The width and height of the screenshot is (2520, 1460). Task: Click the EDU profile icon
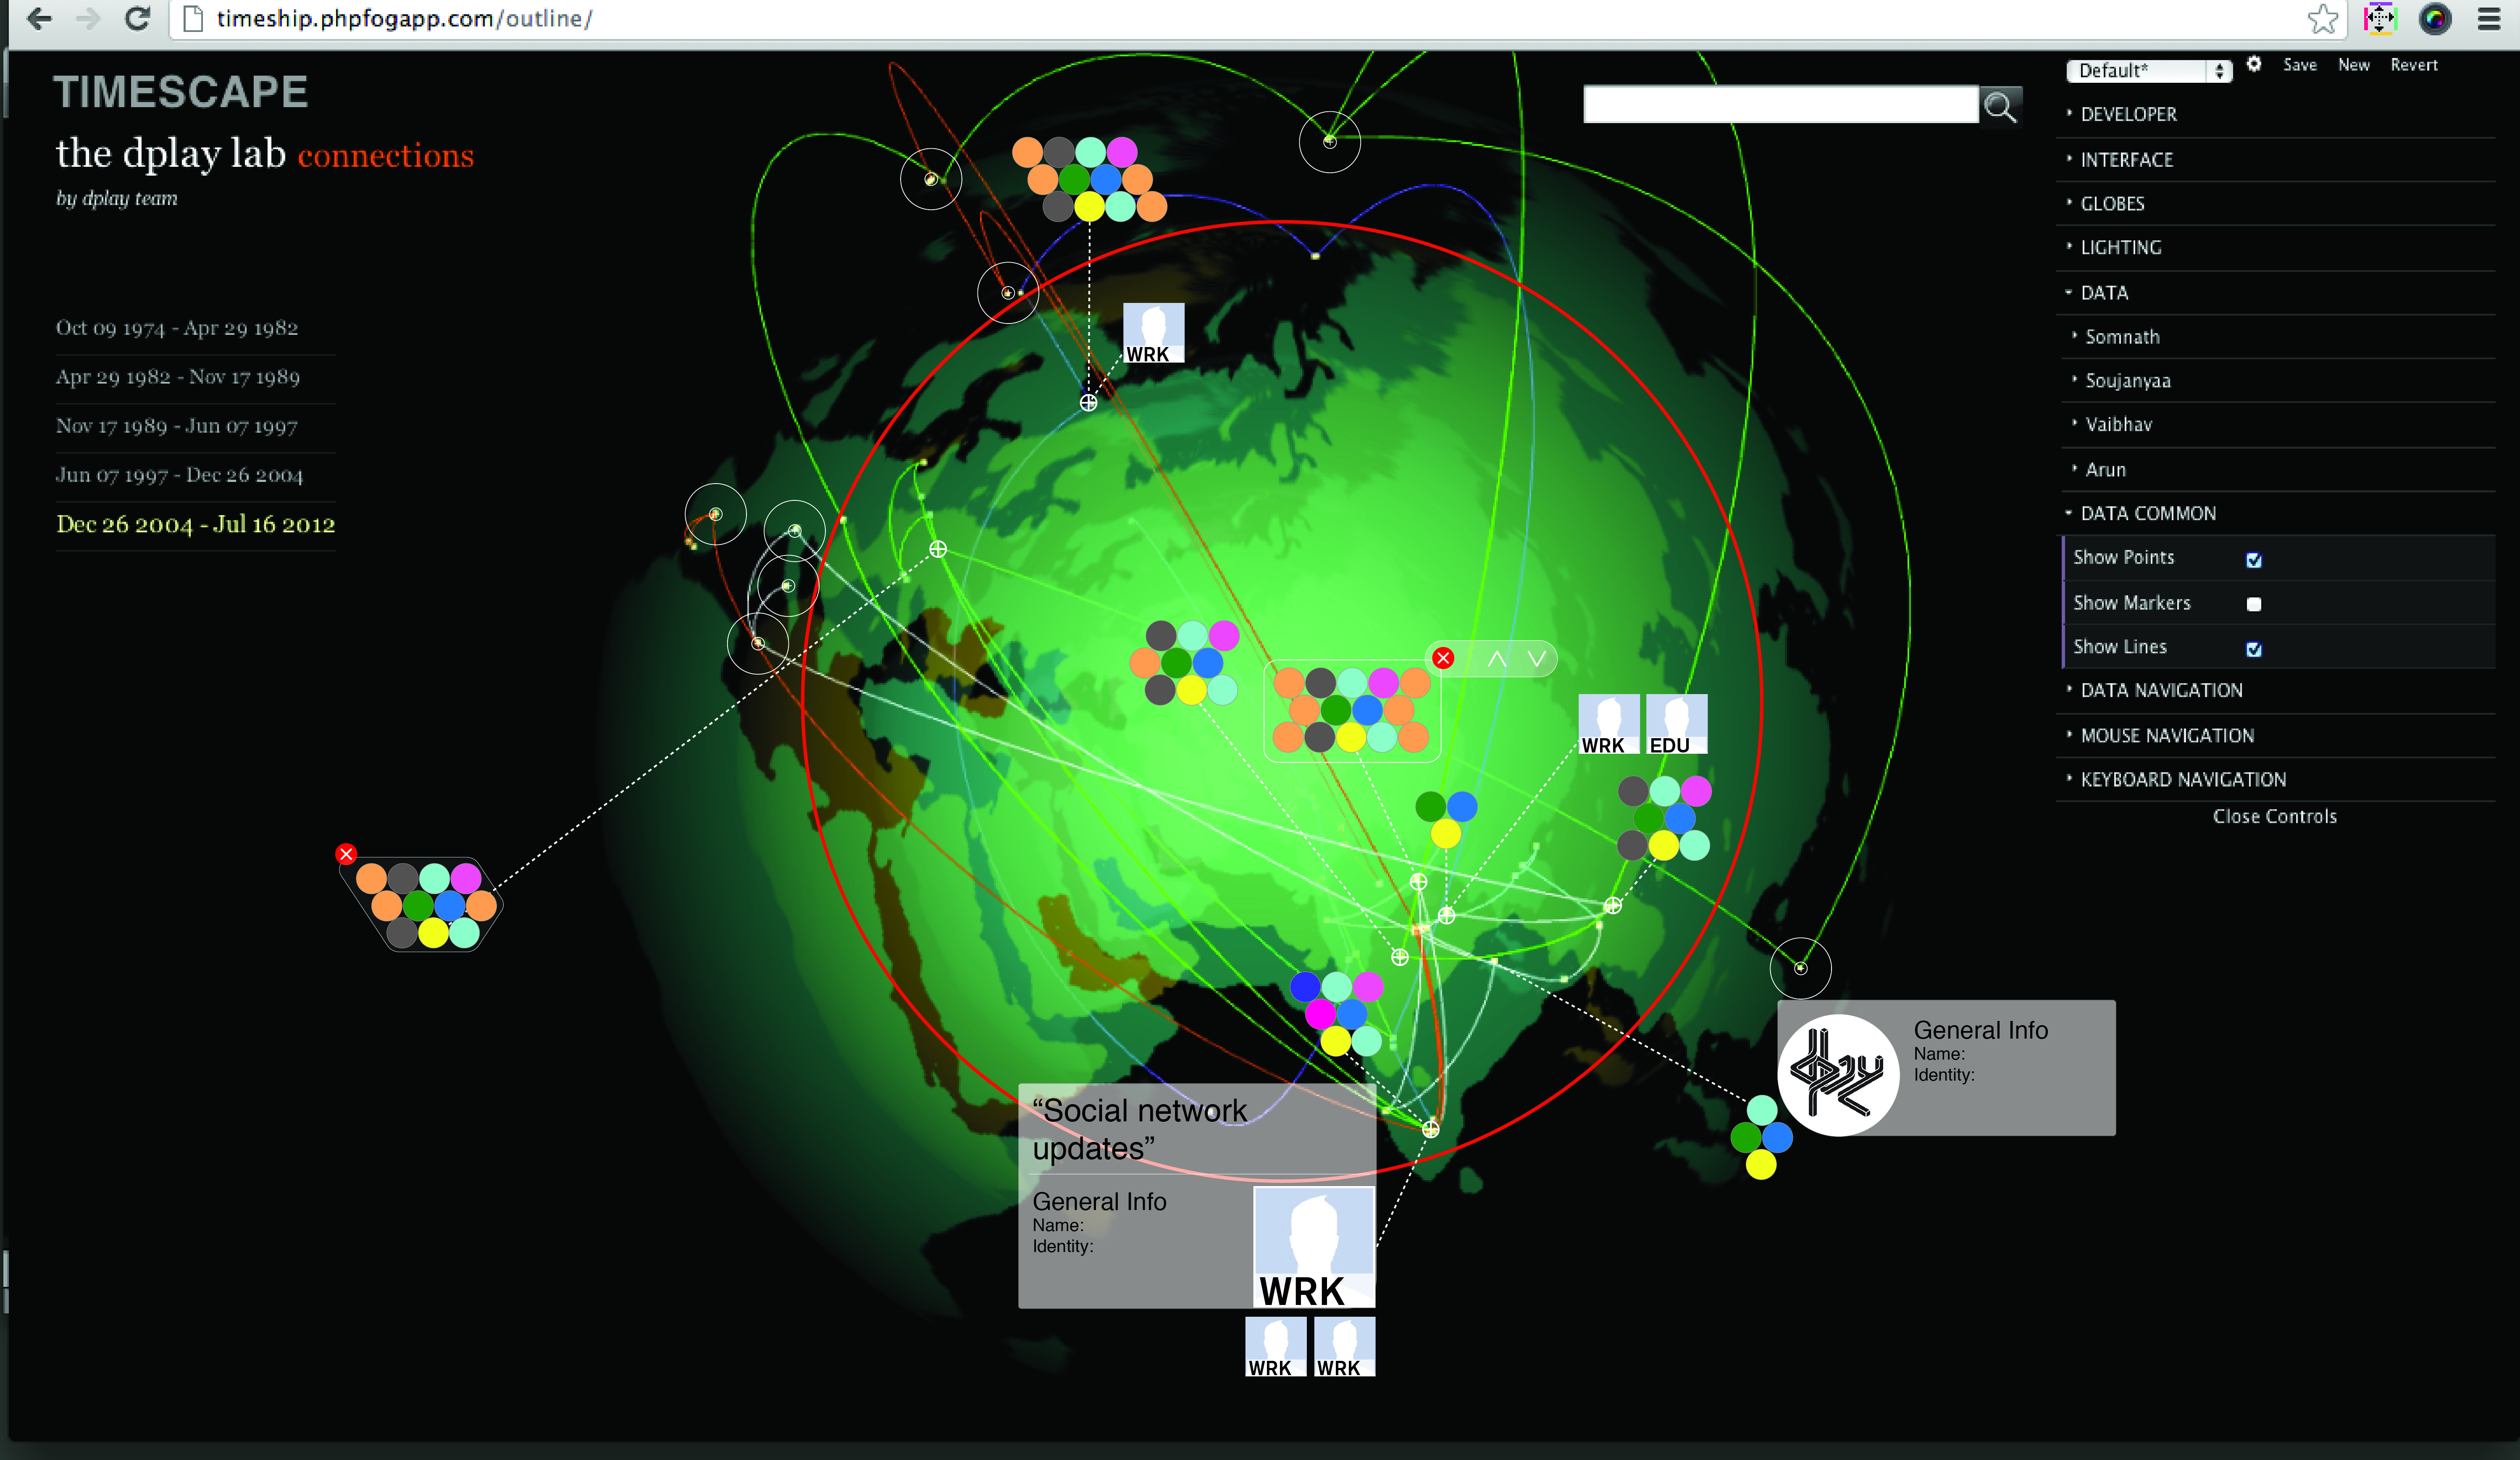pos(1676,724)
